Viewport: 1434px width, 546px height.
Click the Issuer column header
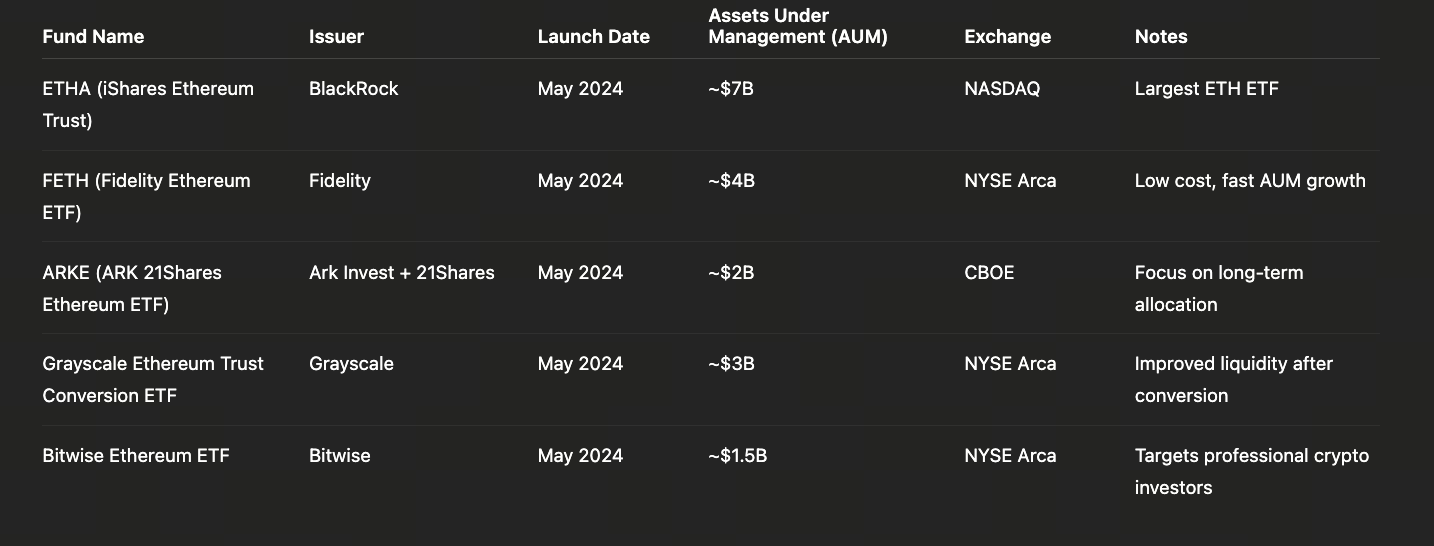(x=336, y=37)
